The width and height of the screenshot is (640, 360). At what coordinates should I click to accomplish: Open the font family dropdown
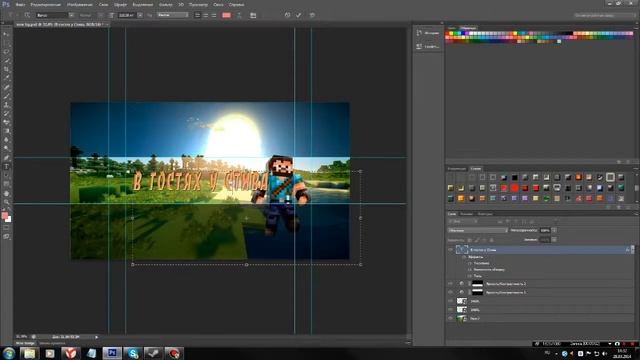coord(71,15)
